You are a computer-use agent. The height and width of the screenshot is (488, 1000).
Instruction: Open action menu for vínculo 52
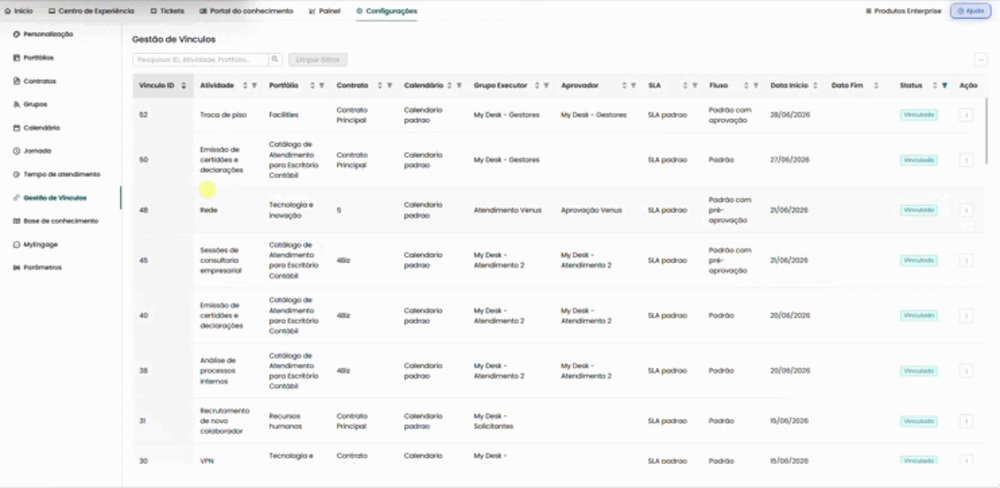(x=966, y=115)
